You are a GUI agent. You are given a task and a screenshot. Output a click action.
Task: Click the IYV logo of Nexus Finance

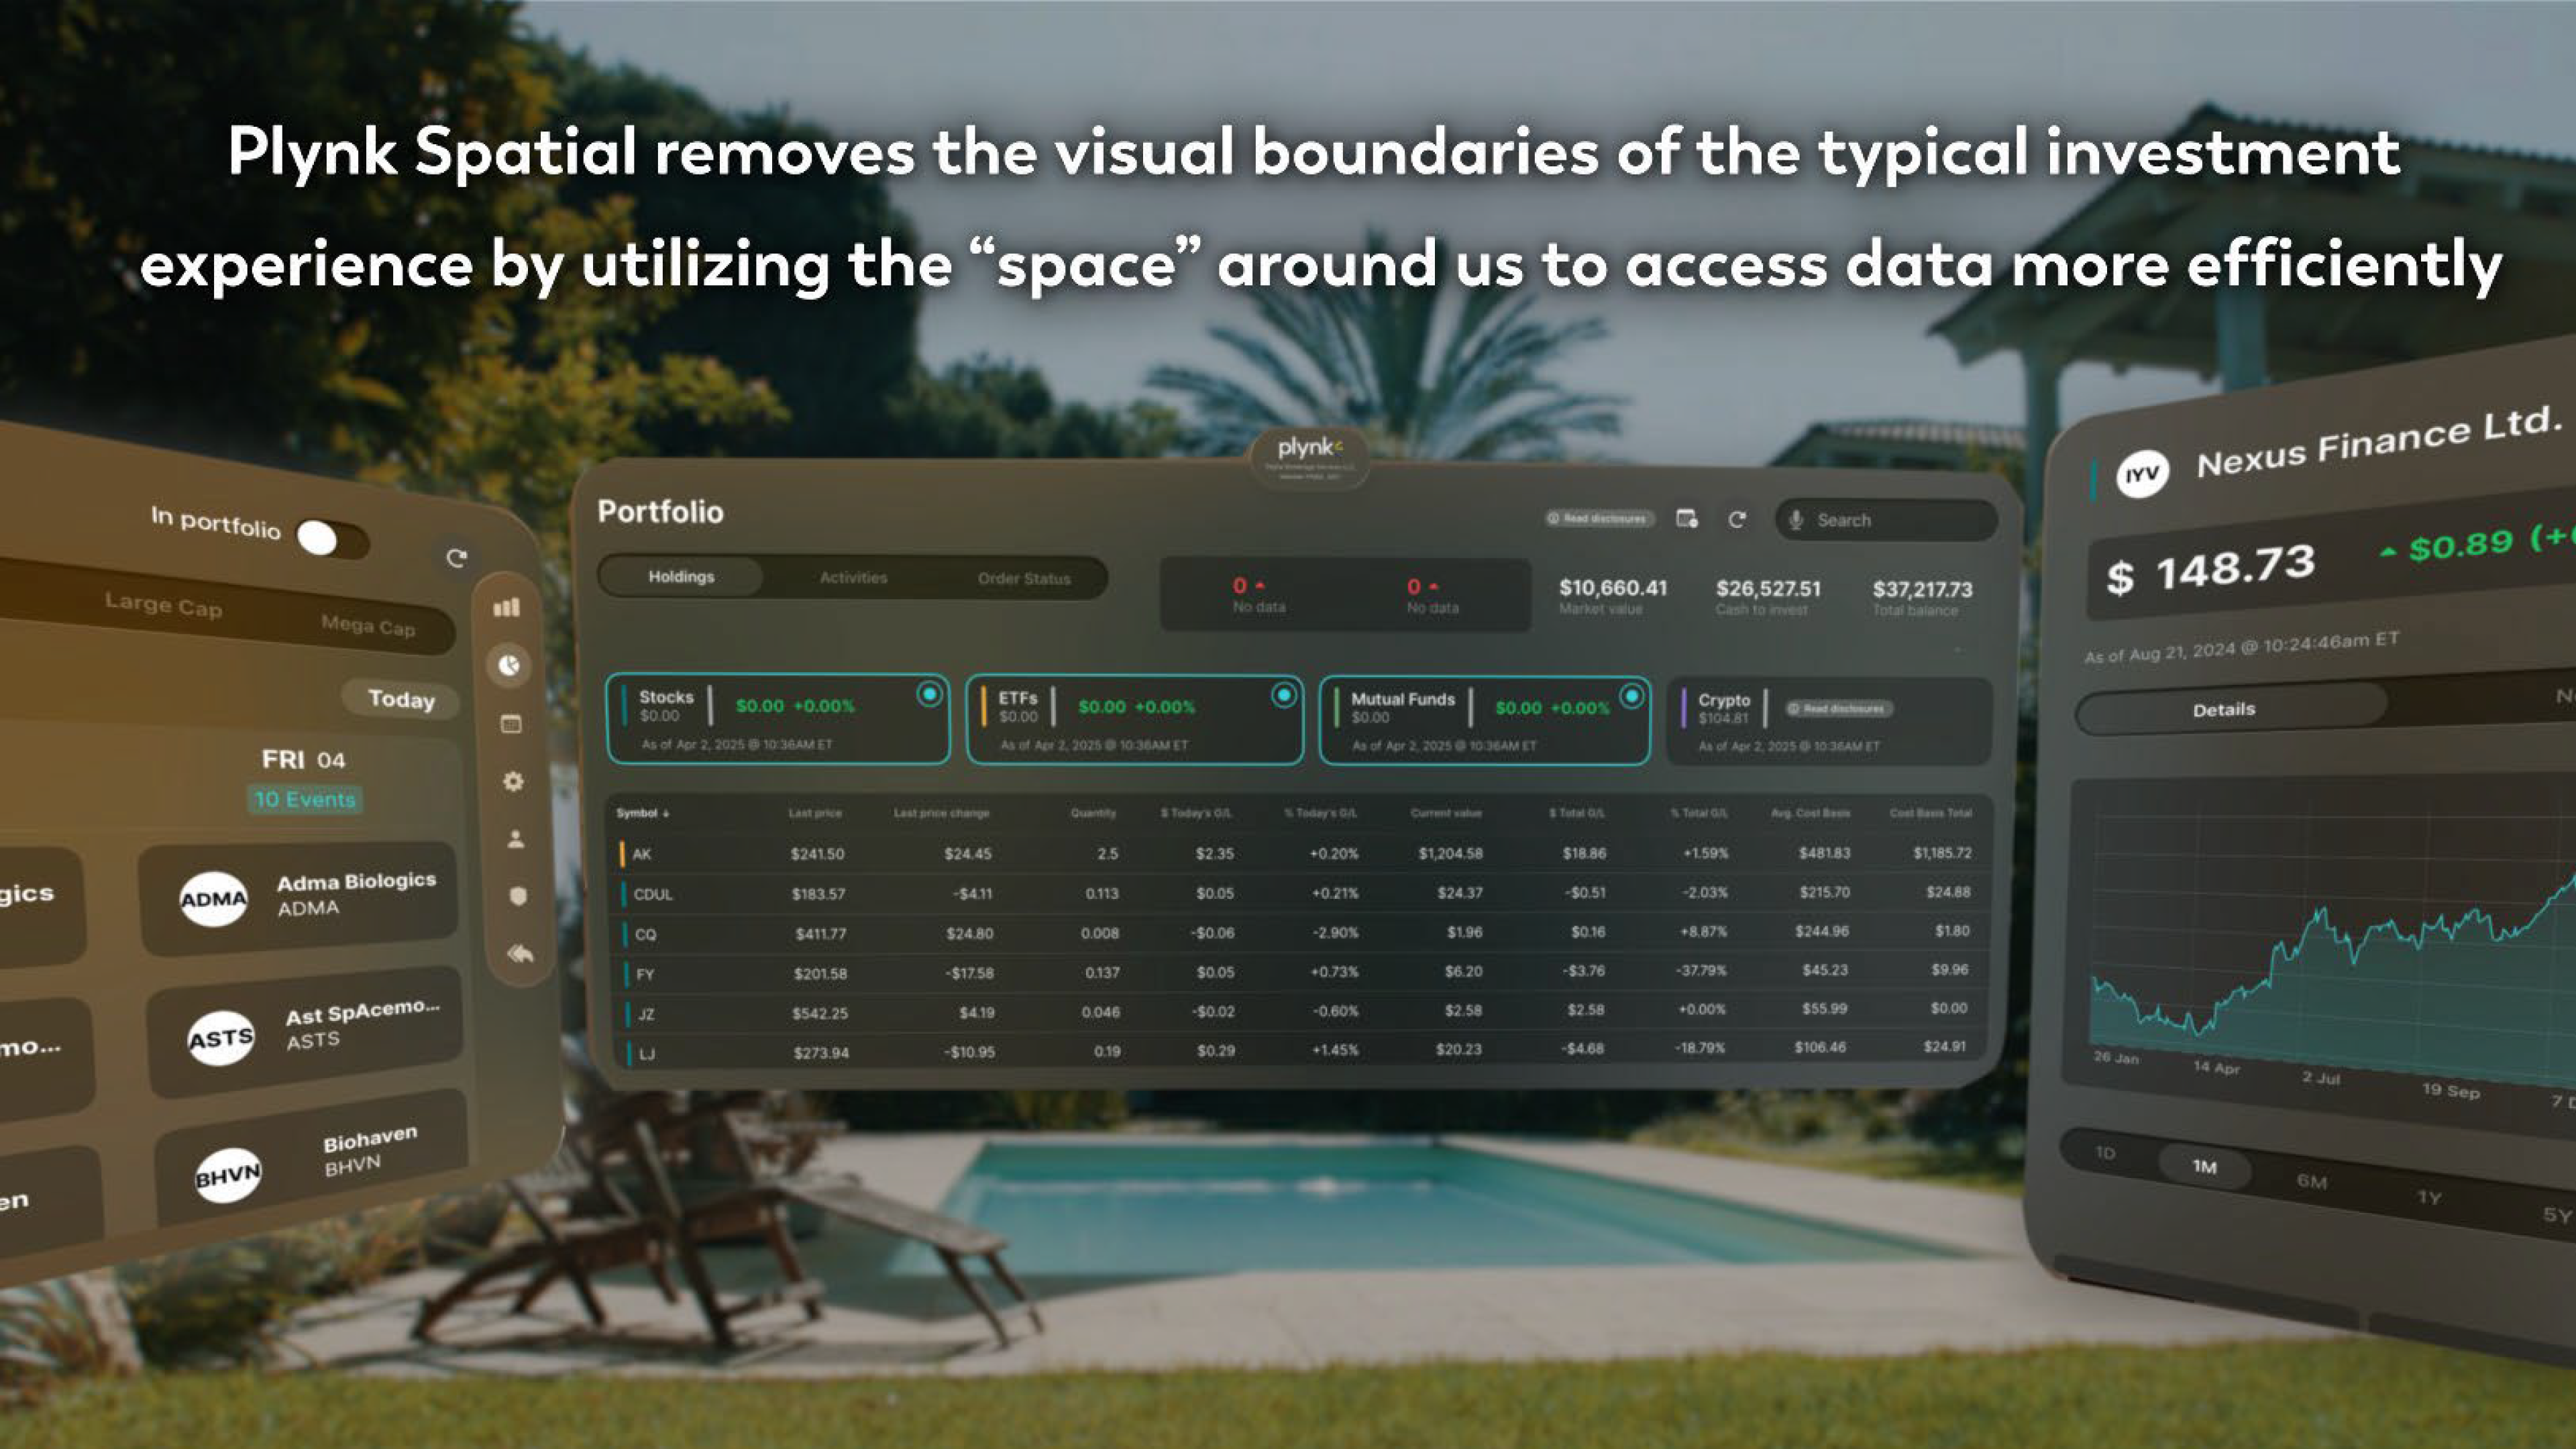(2142, 474)
